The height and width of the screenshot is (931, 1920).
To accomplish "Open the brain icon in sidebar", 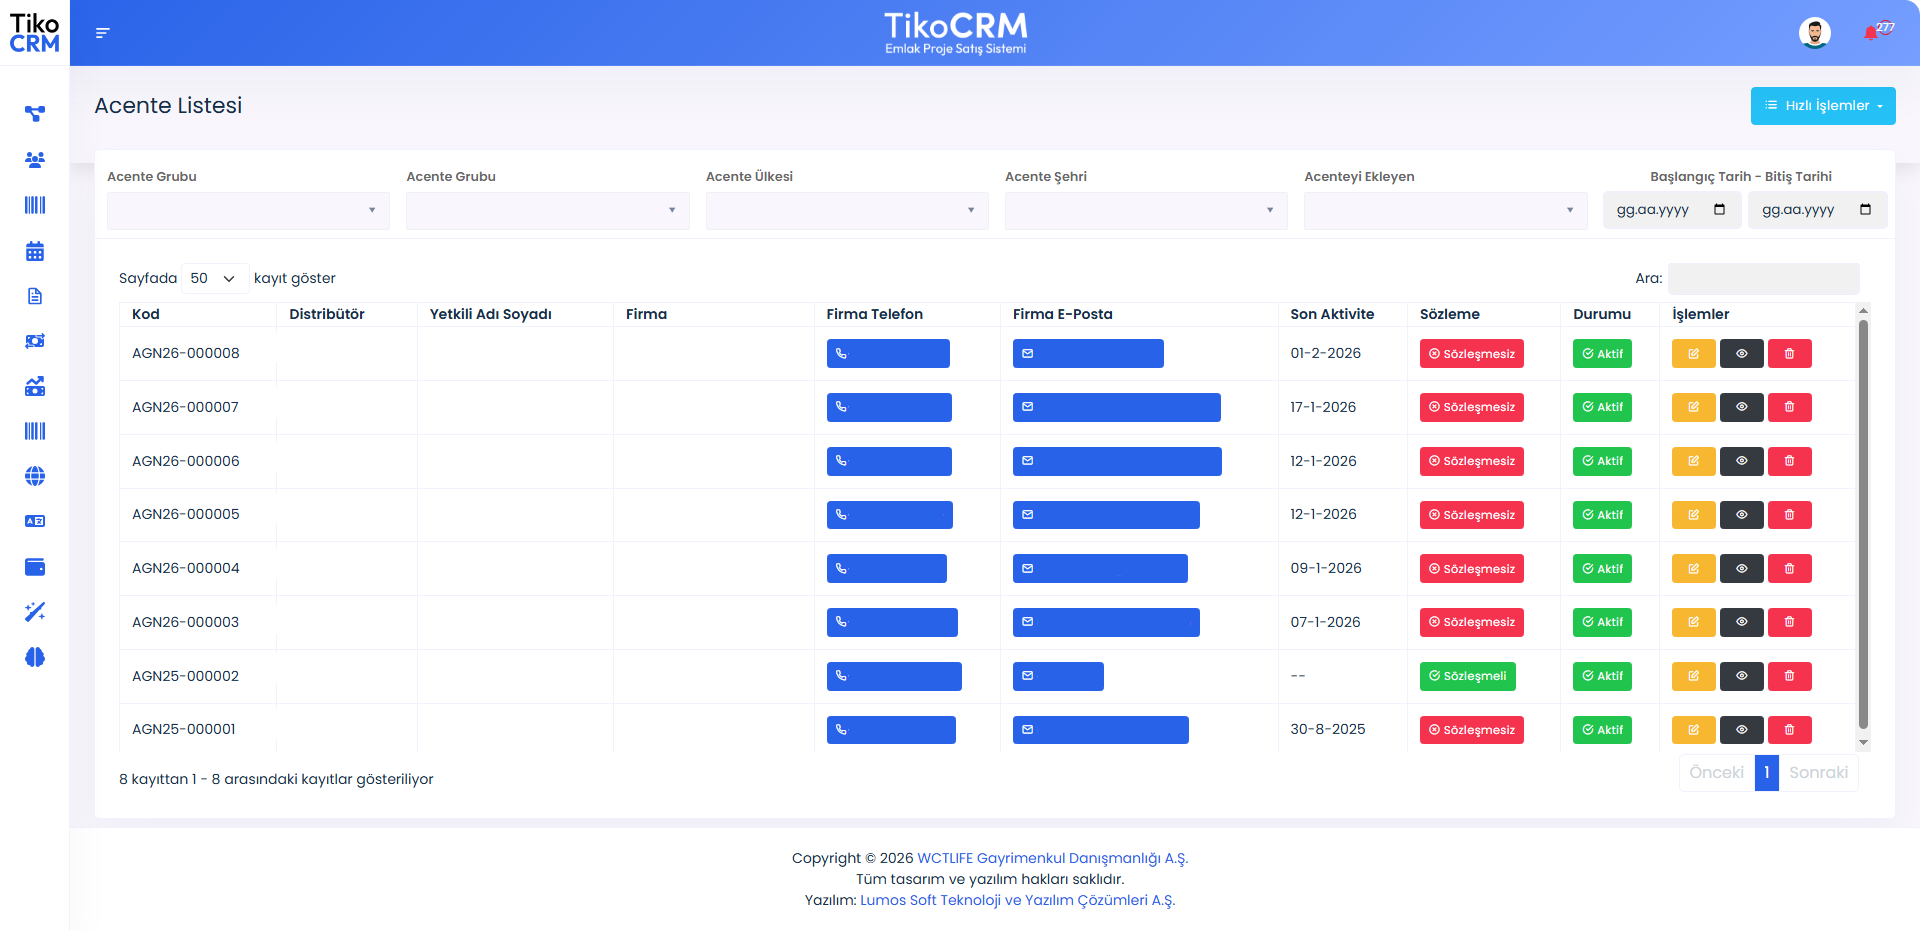I will pos(35,657).
